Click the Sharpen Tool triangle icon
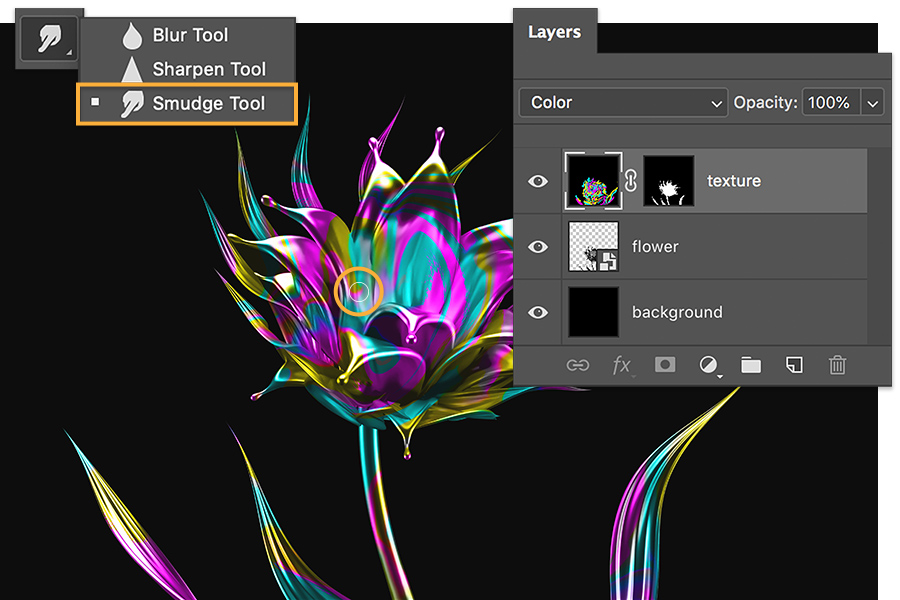The width and height of the screenshot is (900, 600). 132,69
